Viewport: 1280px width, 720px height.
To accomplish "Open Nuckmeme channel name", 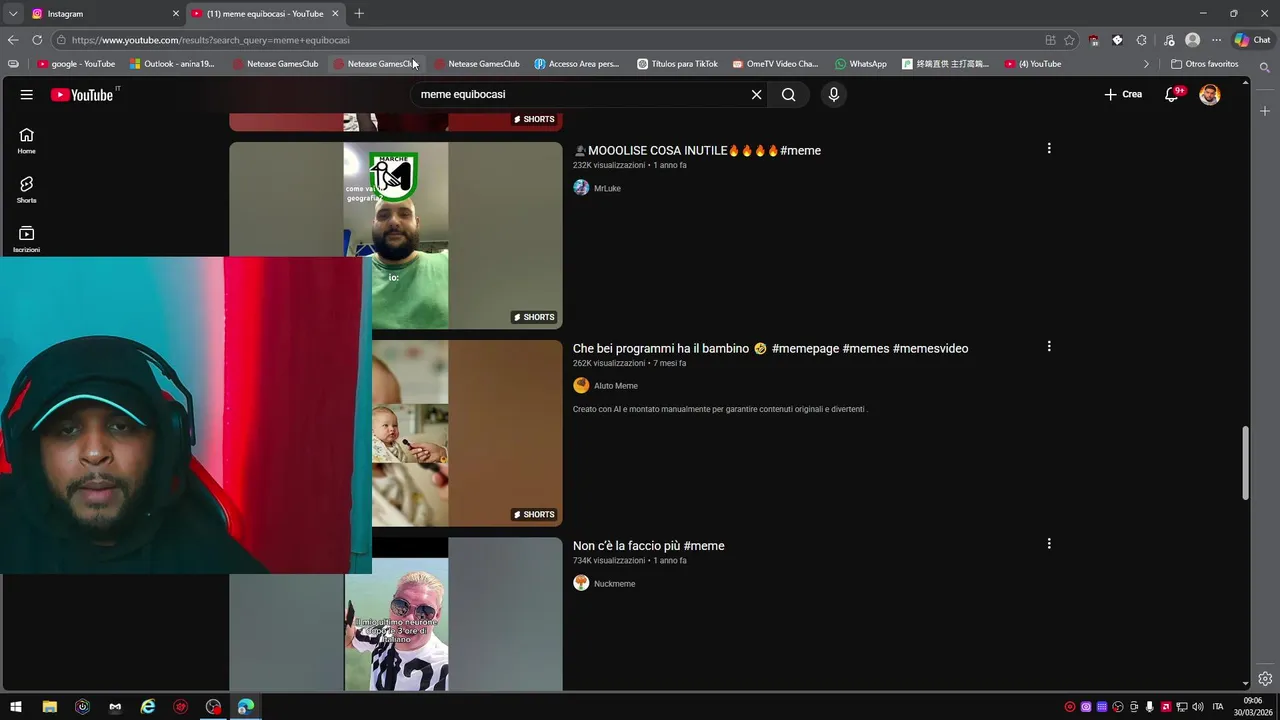I will [x=614, y=584].
